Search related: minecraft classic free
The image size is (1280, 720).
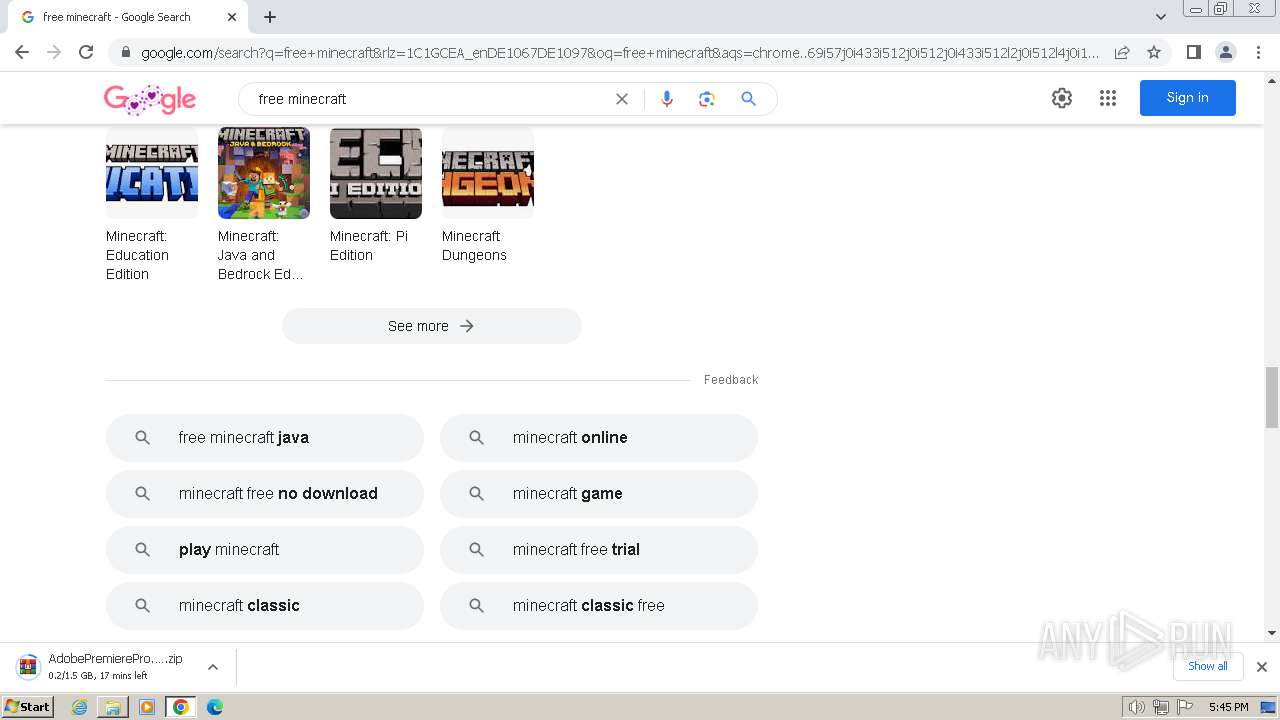[599, 606]
